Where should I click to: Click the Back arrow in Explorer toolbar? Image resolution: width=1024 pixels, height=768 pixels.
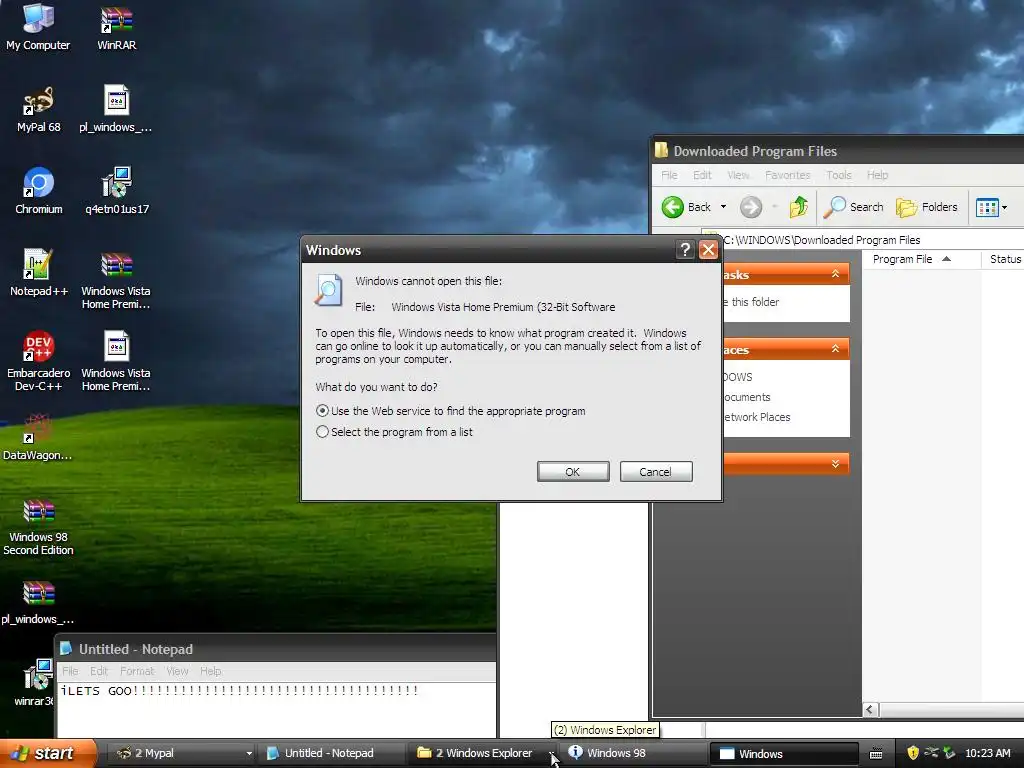coord(686,207)
